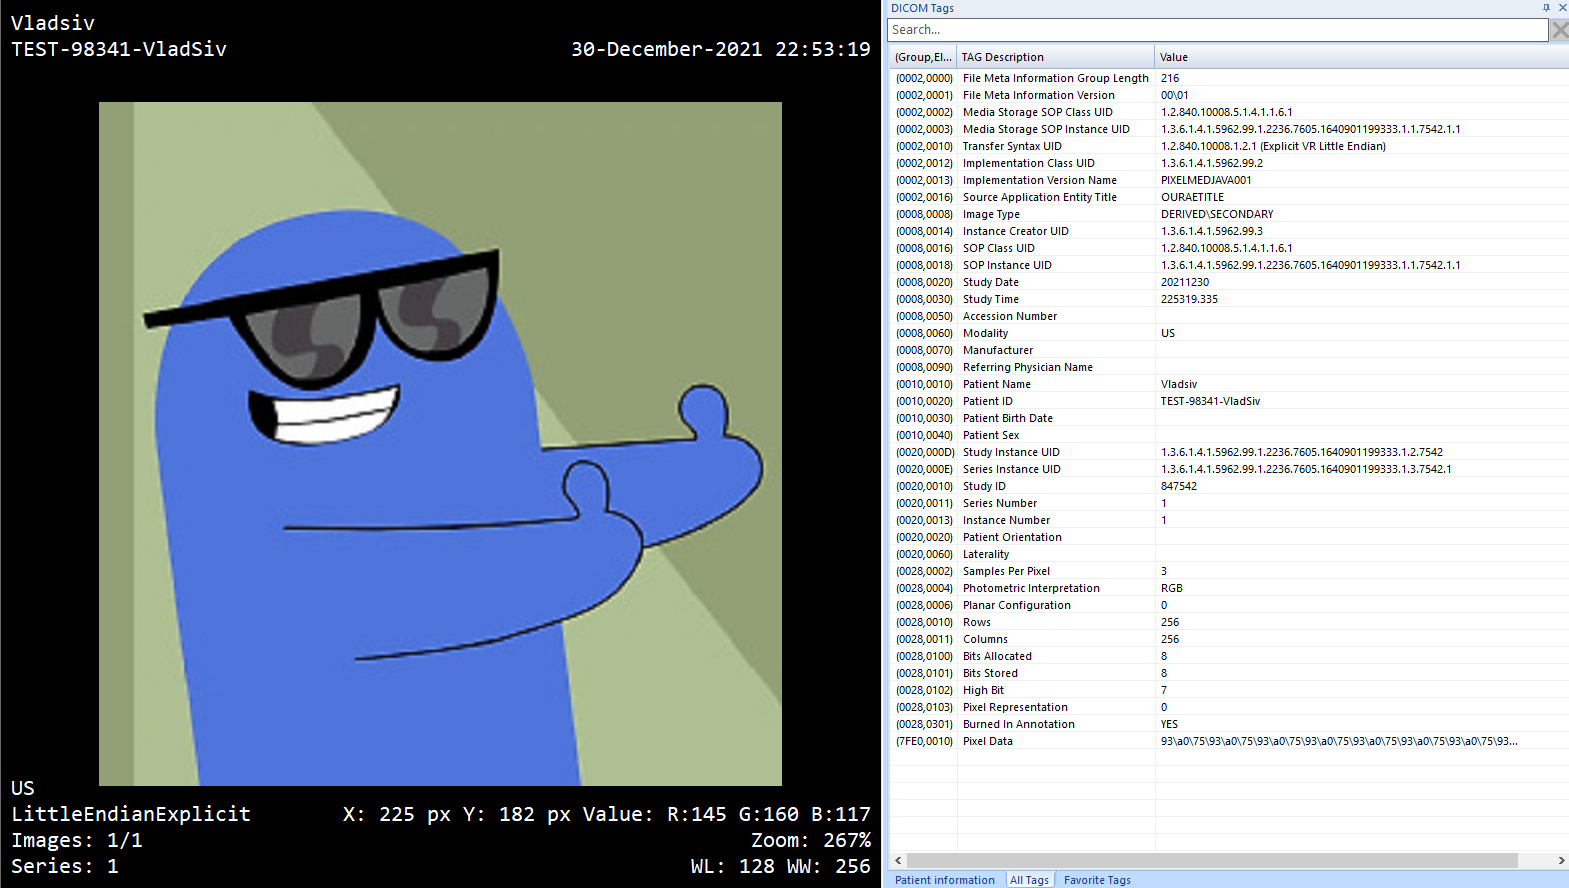
Task: Switch to All Tags tab
Action: click(x=1029, y=880)
